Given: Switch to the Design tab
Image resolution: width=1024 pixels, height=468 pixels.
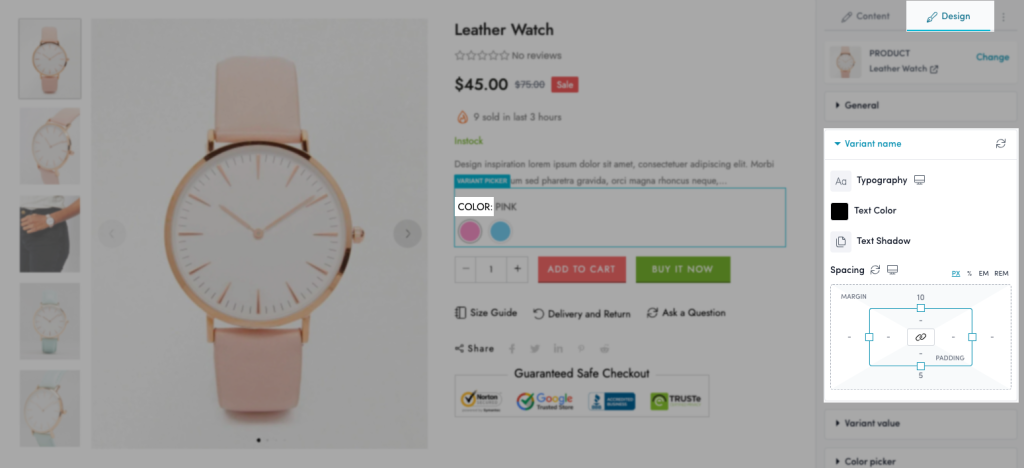Looking at the screenshot, I should point(949,16).
